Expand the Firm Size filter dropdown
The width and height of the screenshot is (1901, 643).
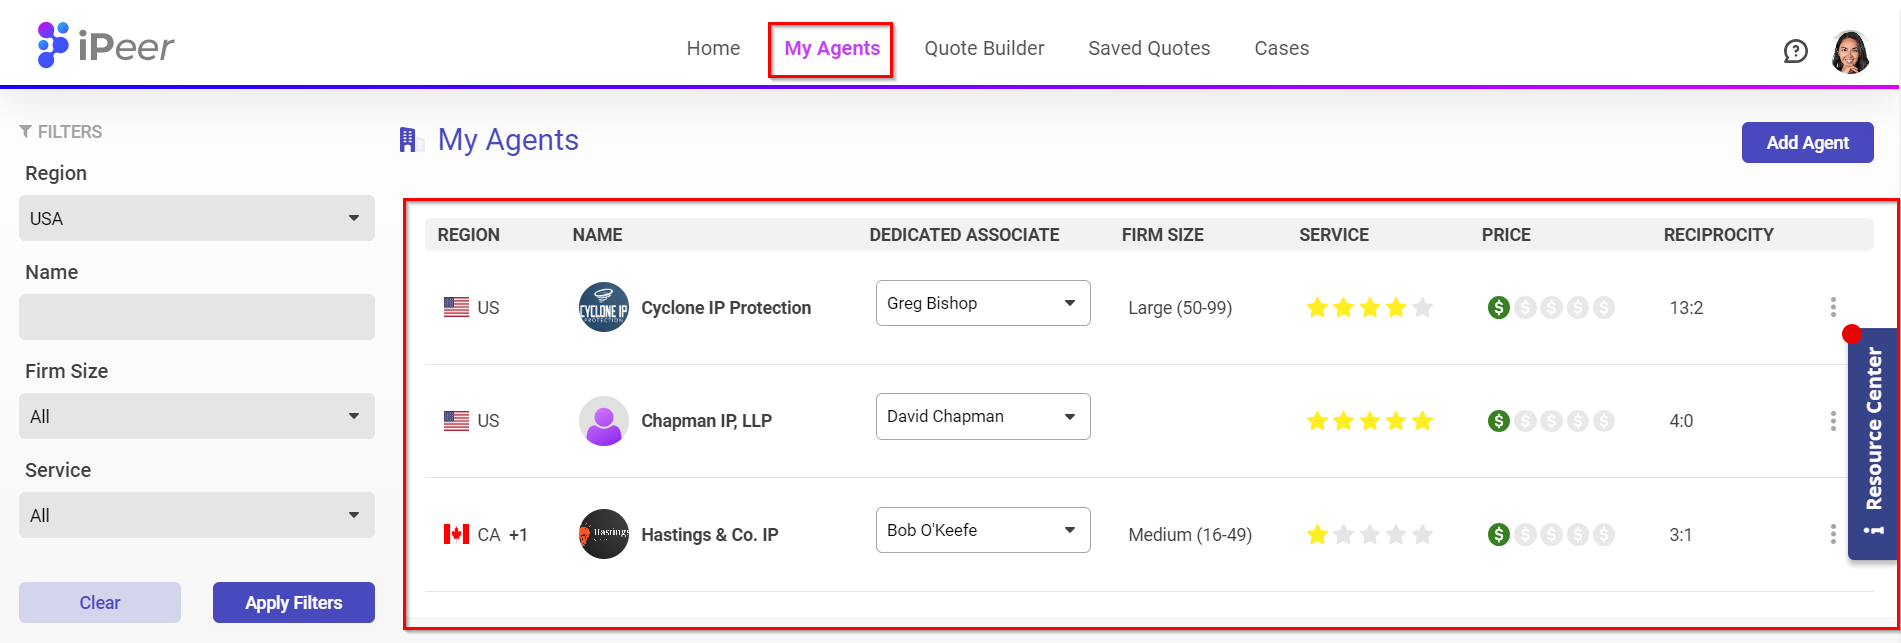[x=196, y=416]
